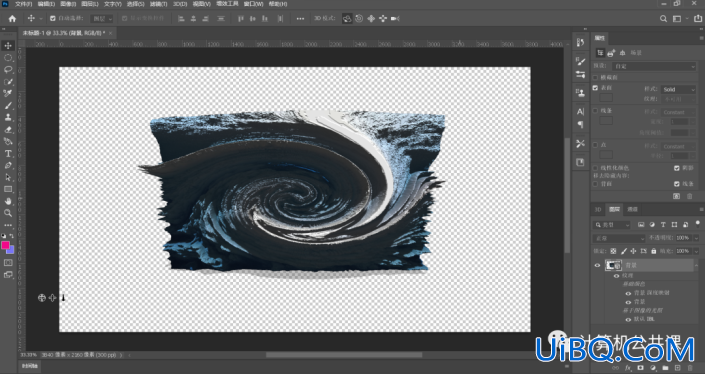
Task: Select the Zoom magnifier tool
Action: tap(8, 213)
